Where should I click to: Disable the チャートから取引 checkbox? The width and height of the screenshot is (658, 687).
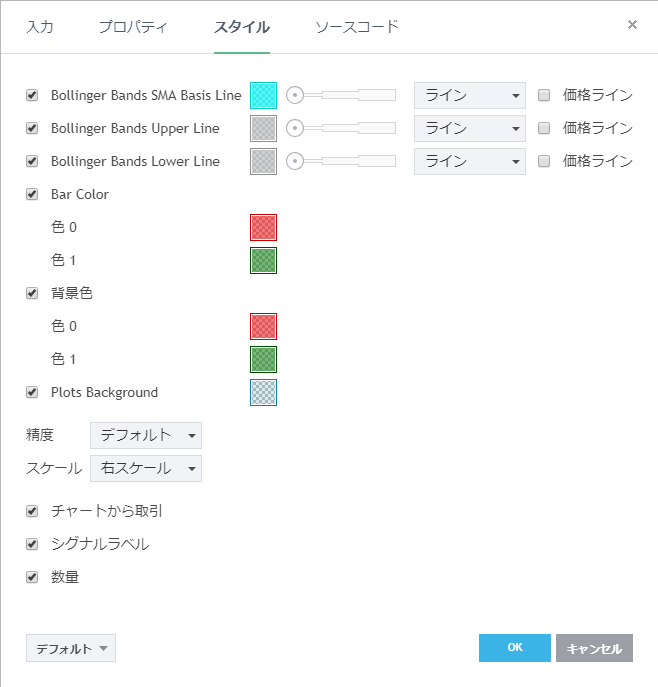tap(32, 511)
